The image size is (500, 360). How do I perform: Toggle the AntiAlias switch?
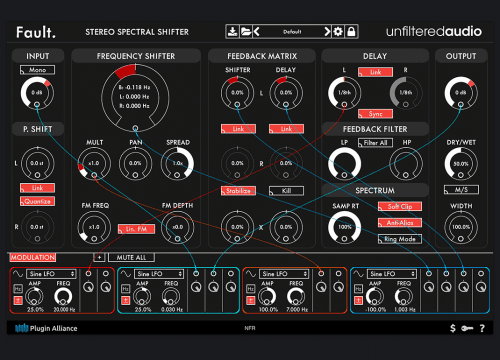pos(400,223)
